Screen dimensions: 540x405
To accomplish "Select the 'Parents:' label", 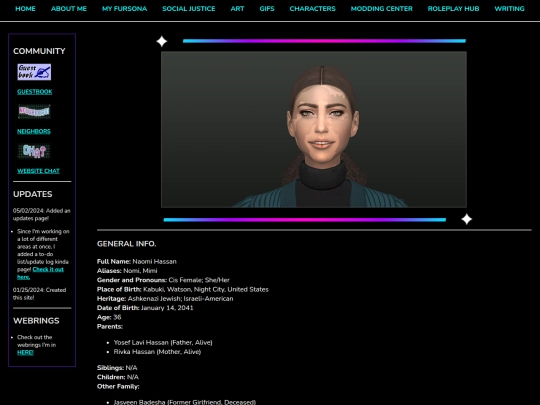I will pos(110,326).
